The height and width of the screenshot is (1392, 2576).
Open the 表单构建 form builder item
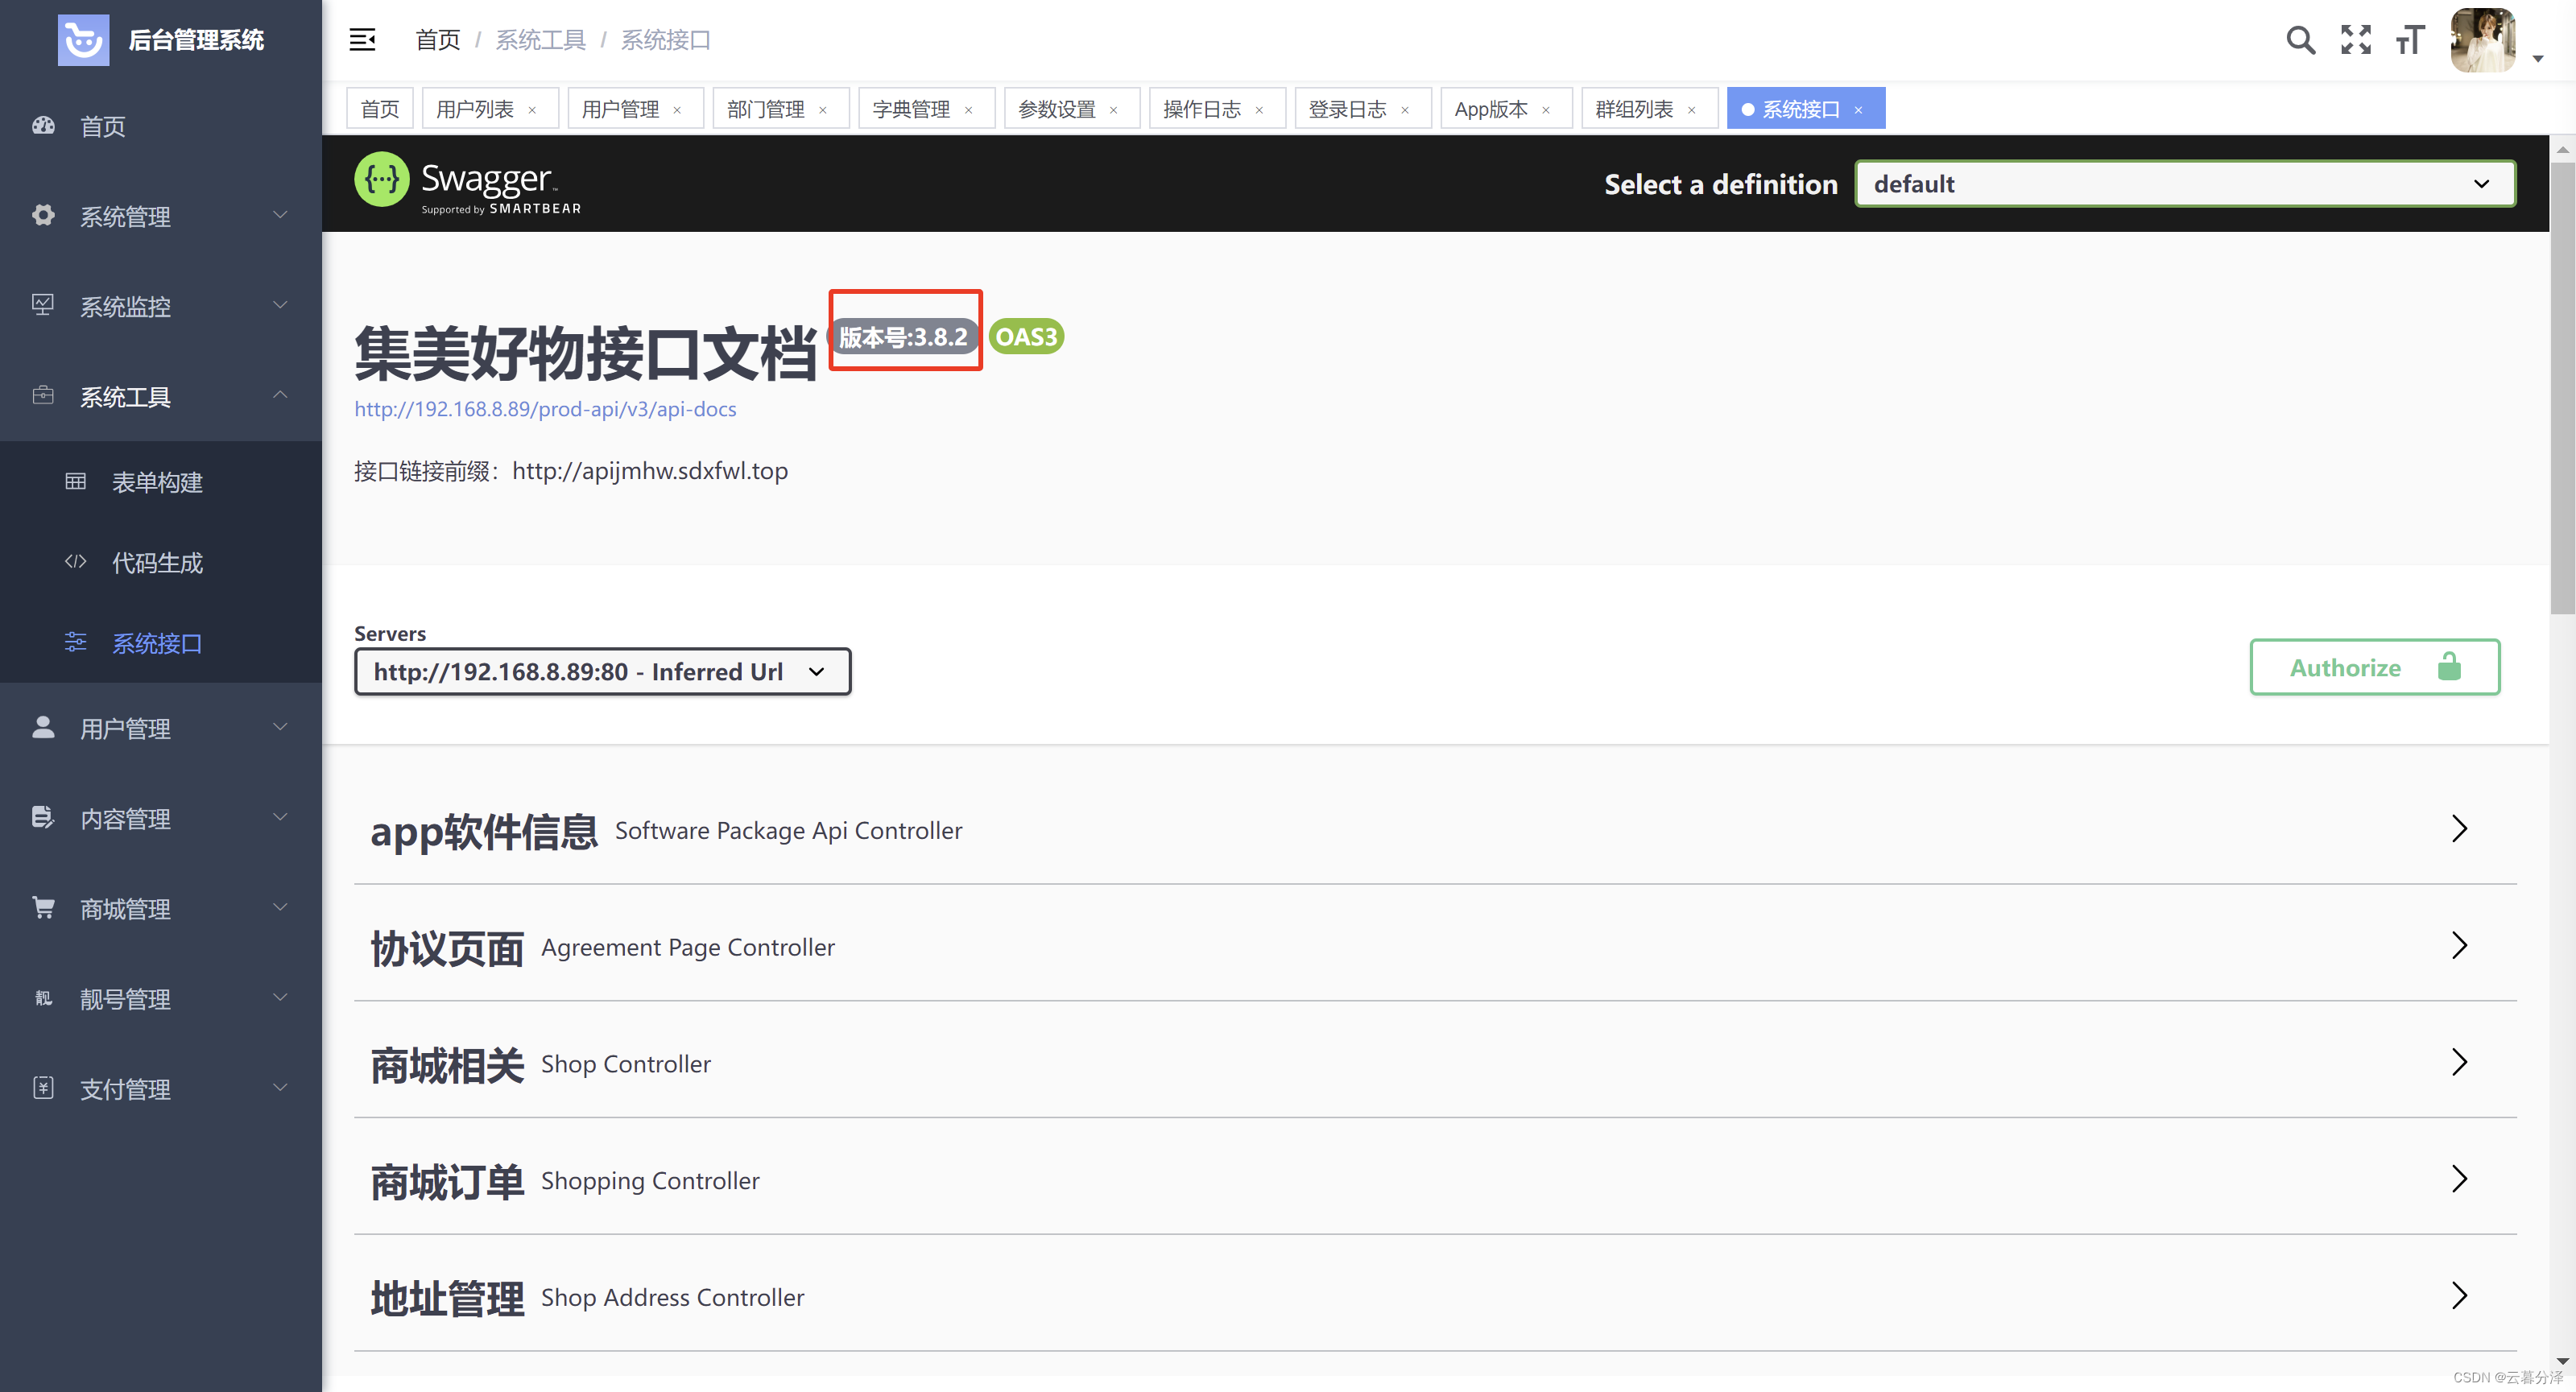point(157,483)
